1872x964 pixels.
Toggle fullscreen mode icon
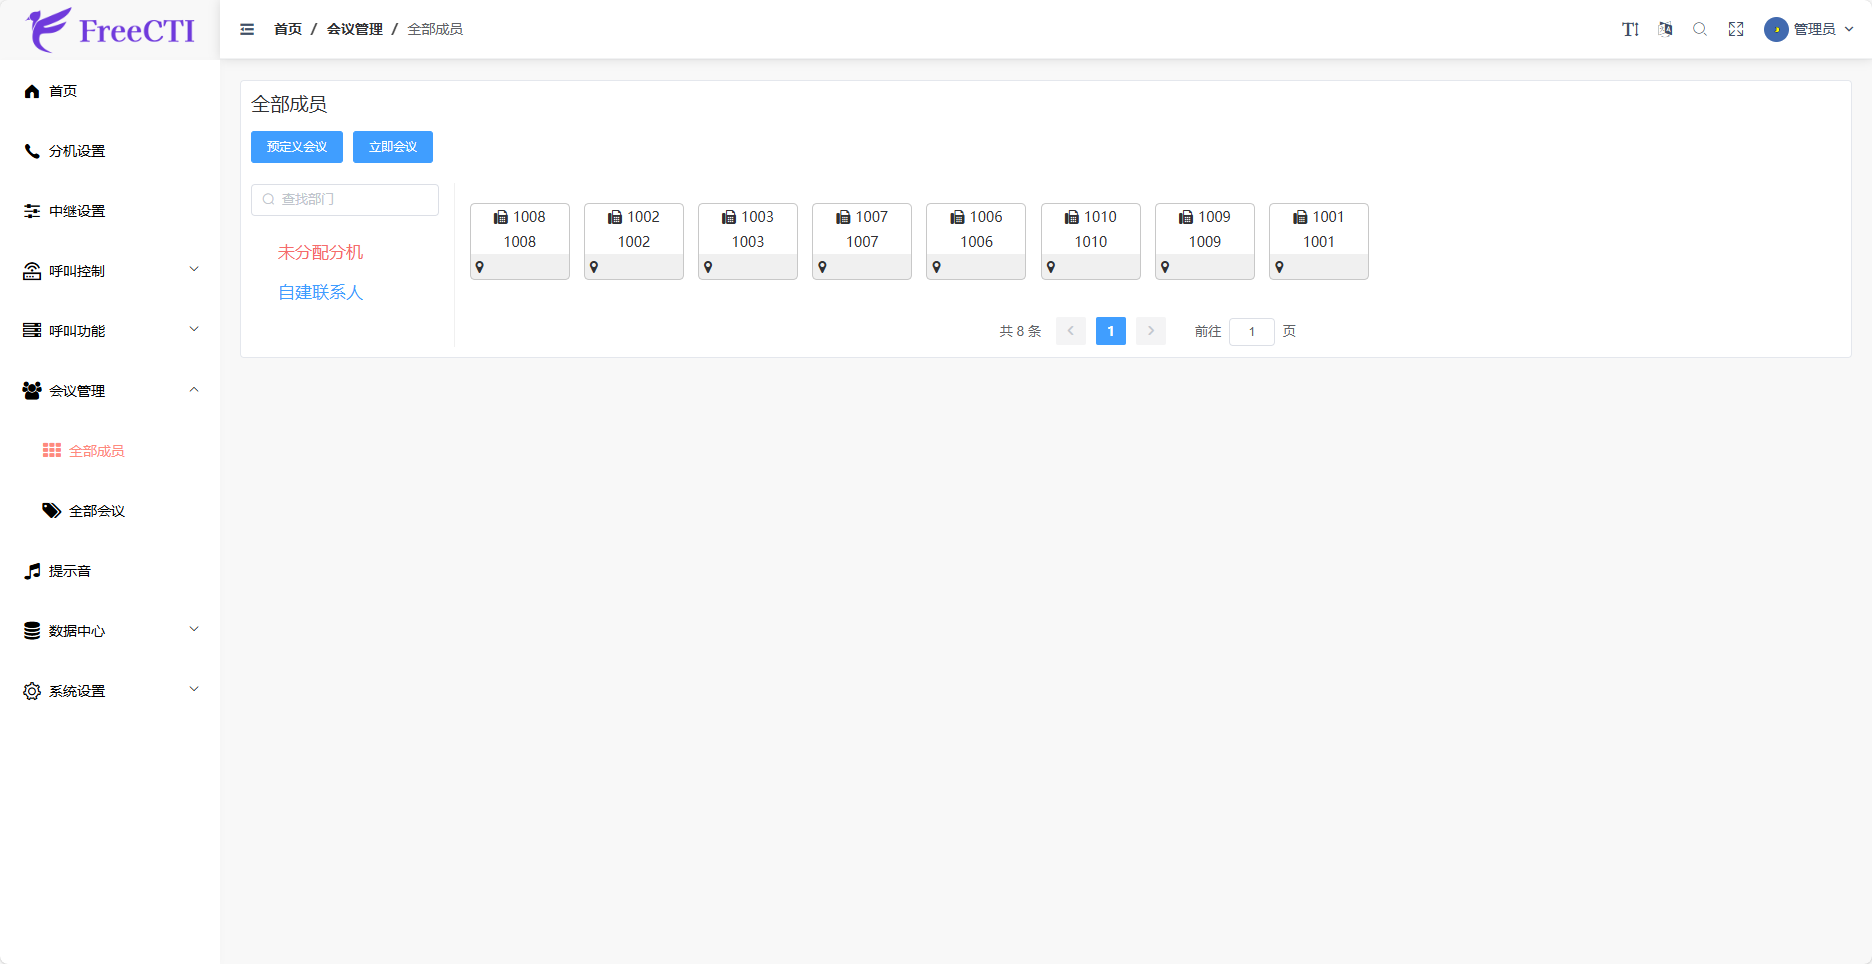(1736, 30)
